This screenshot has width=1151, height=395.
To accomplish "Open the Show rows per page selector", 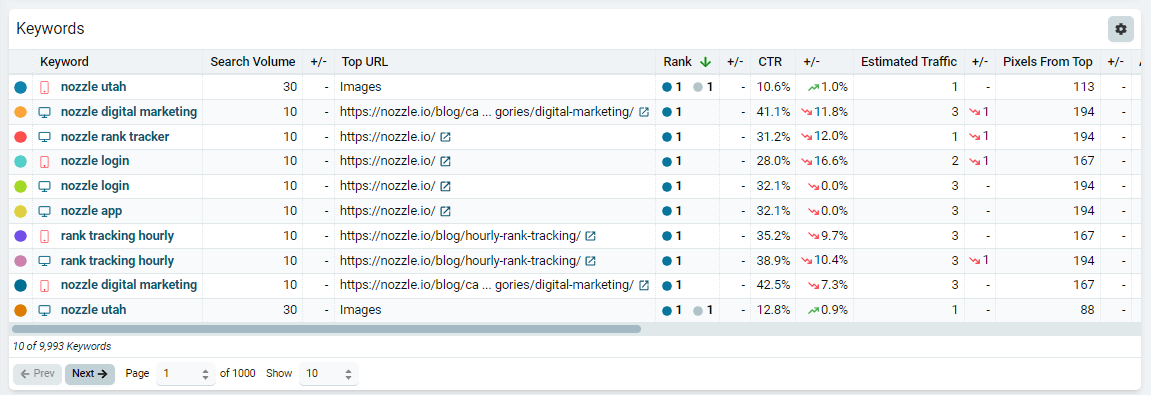I will click(329, 374).
